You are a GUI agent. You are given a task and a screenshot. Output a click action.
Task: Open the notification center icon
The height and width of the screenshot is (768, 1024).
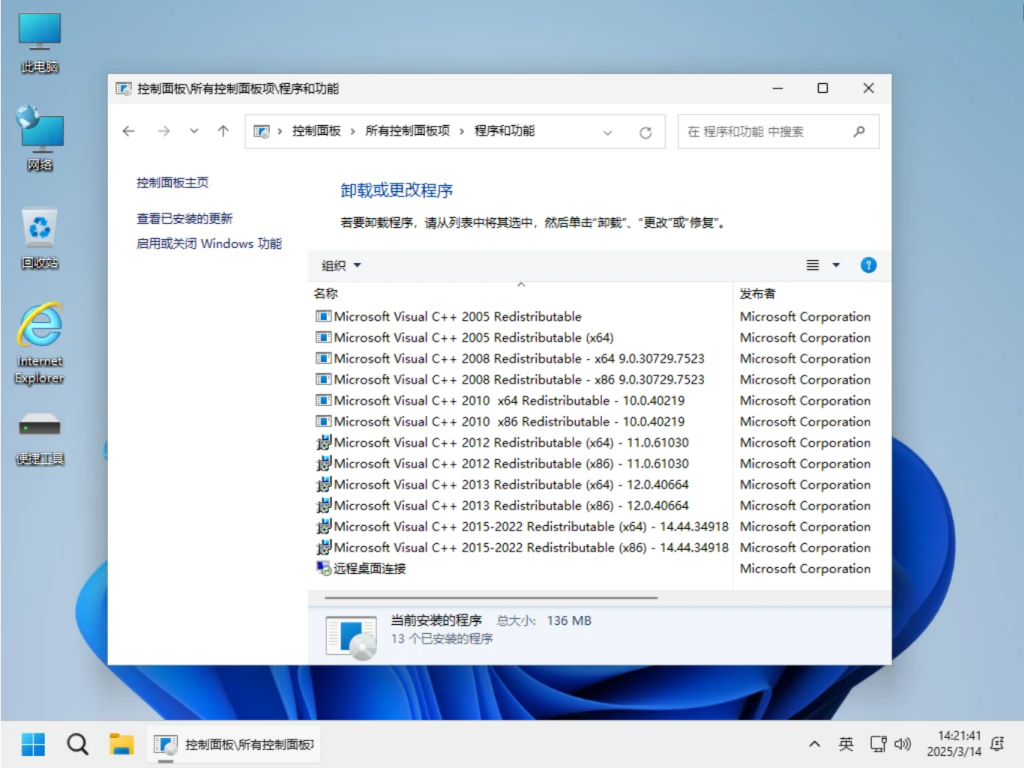point(997,744)
